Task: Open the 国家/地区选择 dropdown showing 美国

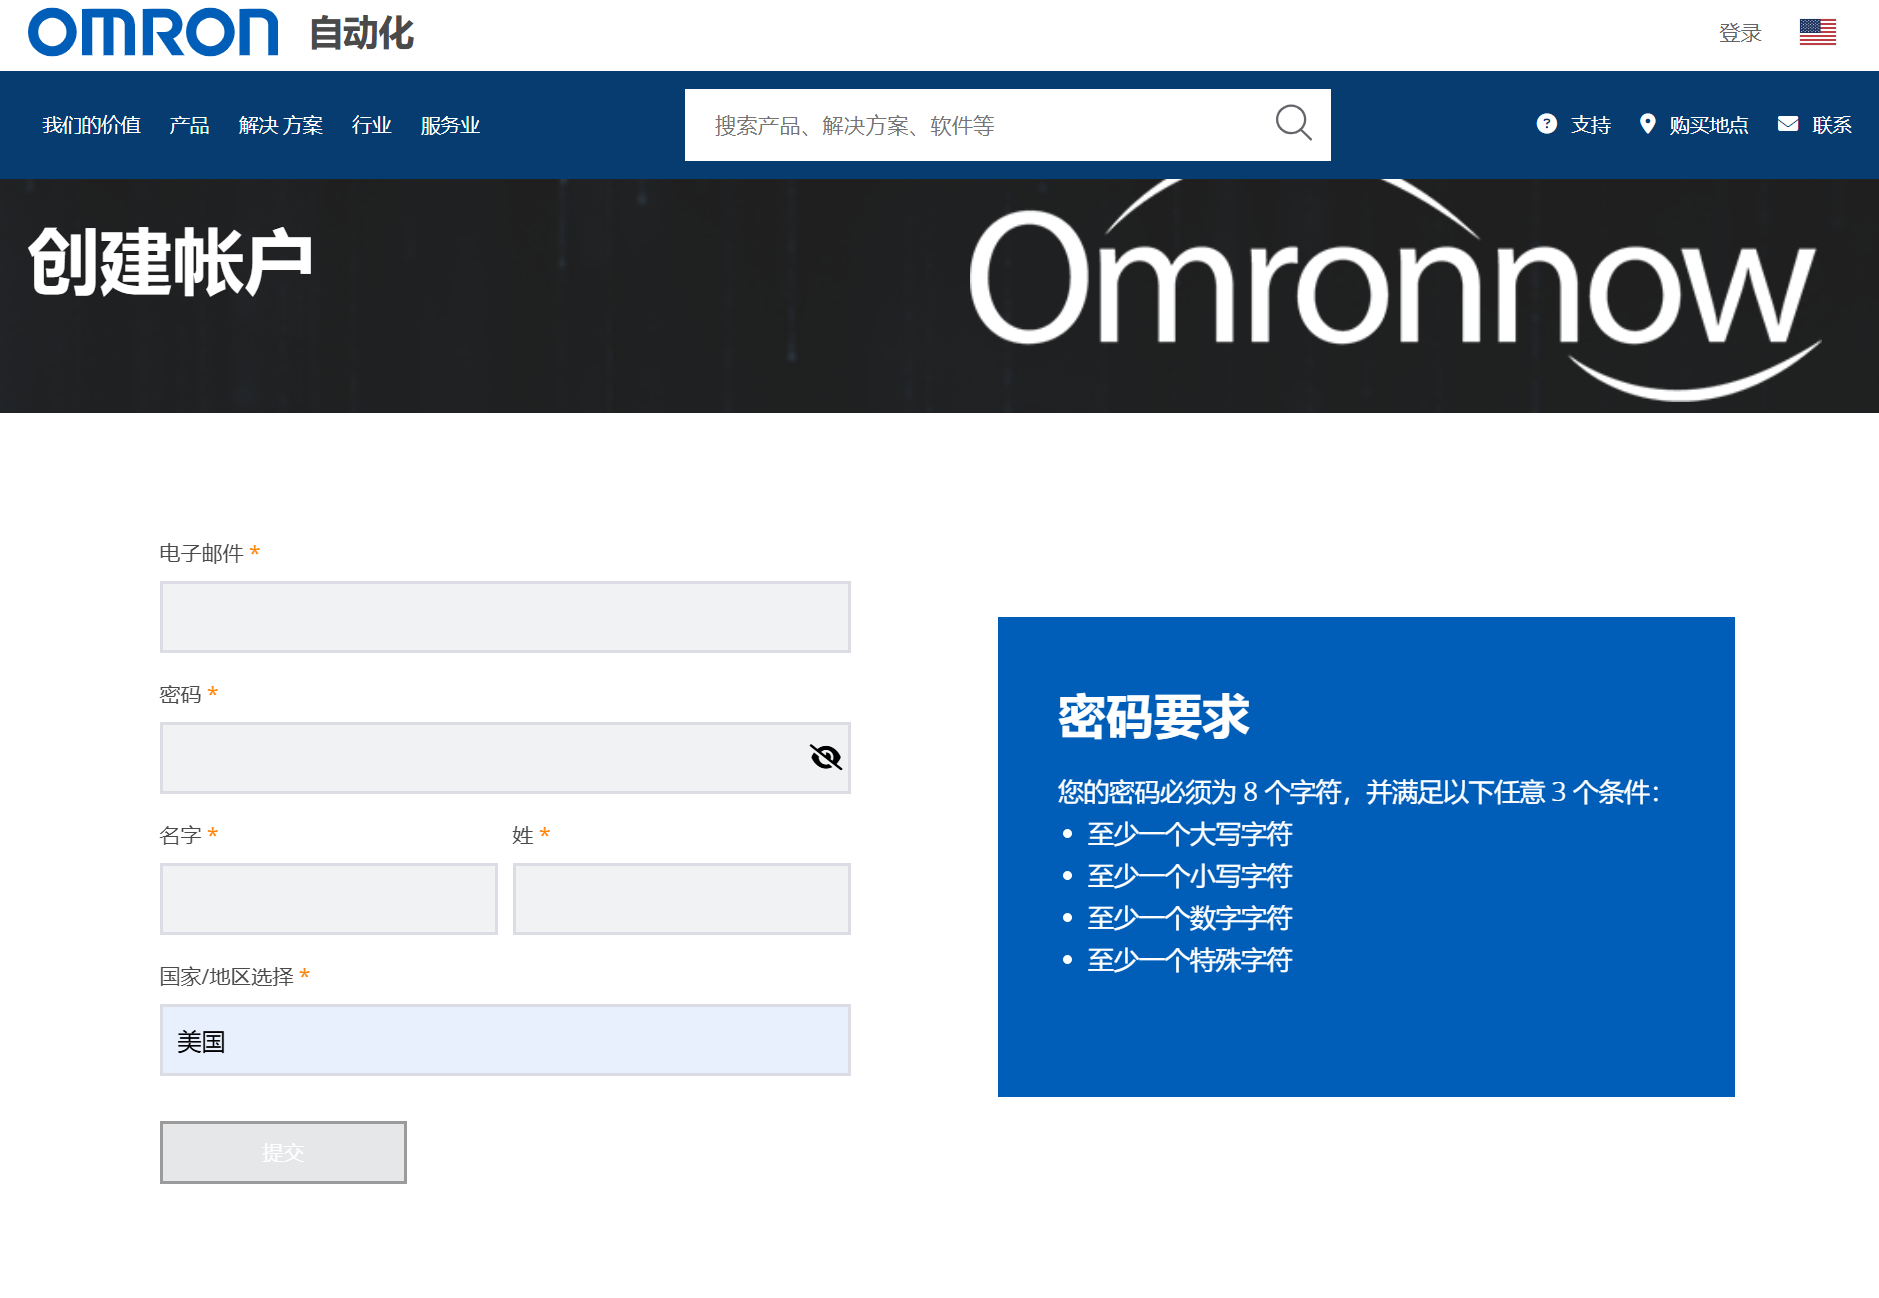Action: [505, 1040]
